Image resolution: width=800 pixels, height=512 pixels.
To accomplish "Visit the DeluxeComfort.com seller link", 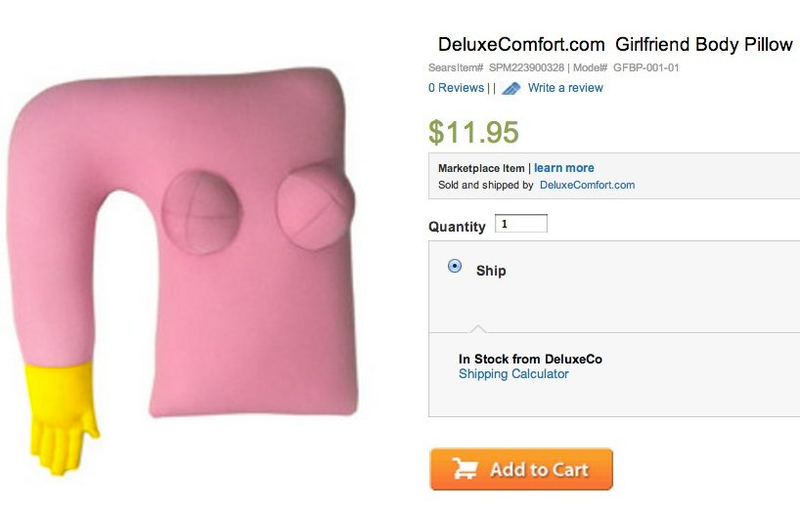I will [x=587, y=185].
